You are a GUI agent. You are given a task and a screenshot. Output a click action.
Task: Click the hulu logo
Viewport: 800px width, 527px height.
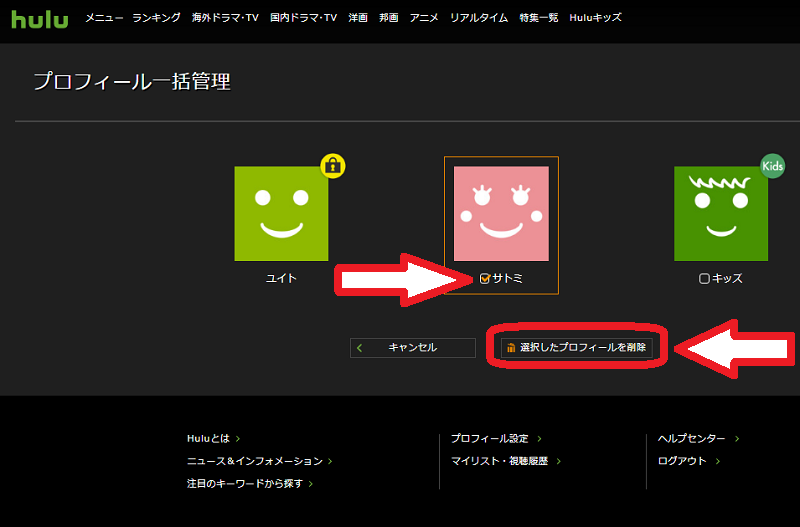pyautogui.click(x=40, y=19)
